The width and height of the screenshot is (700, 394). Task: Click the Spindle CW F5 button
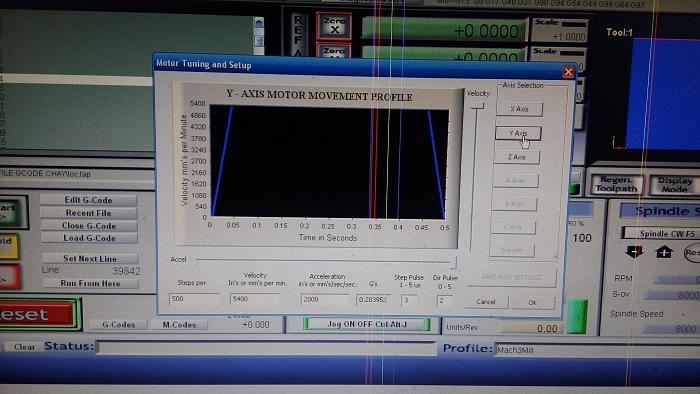662,233
